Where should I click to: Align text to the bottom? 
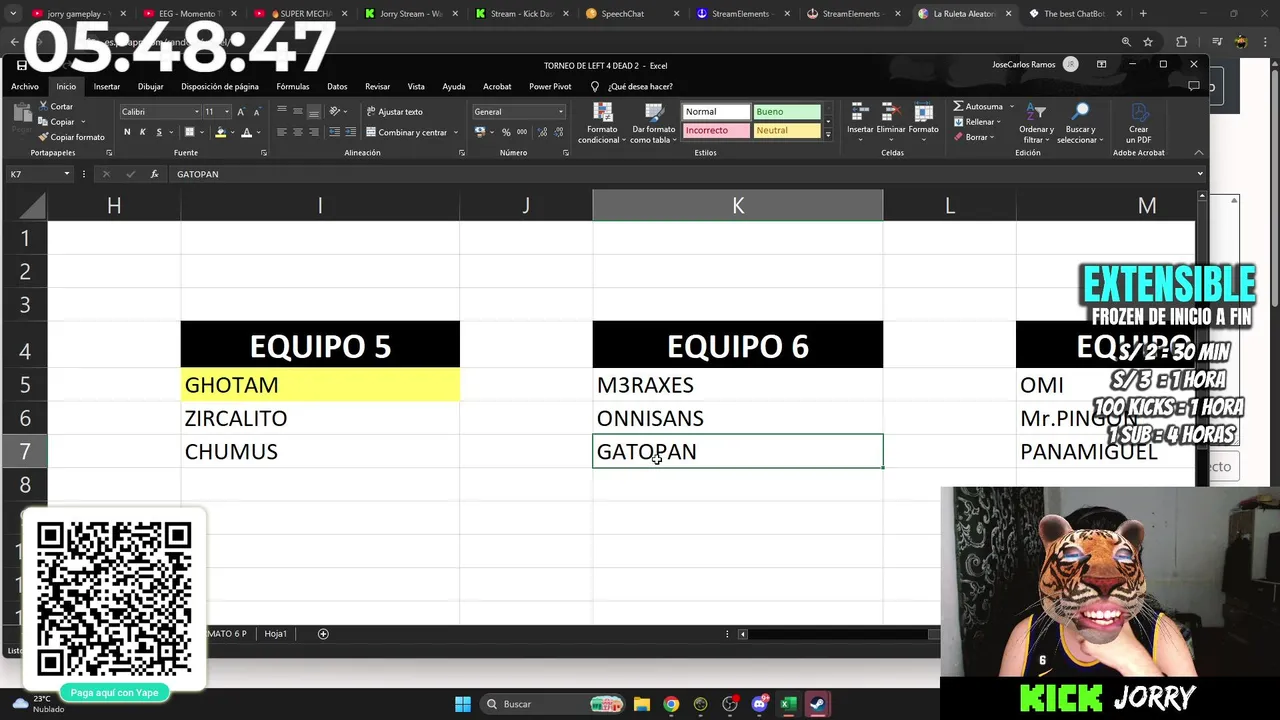point(314,111)
